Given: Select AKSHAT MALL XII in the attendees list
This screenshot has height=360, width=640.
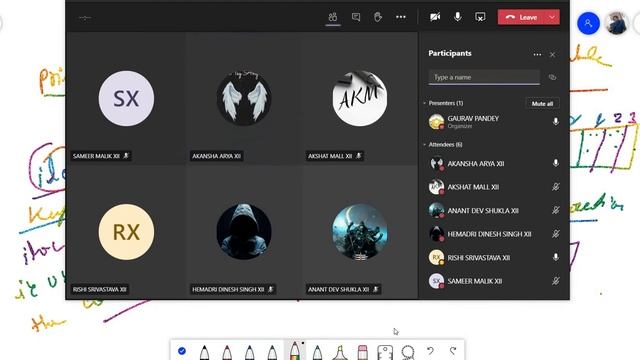Looking at the screenshot, I should [494, 187].
